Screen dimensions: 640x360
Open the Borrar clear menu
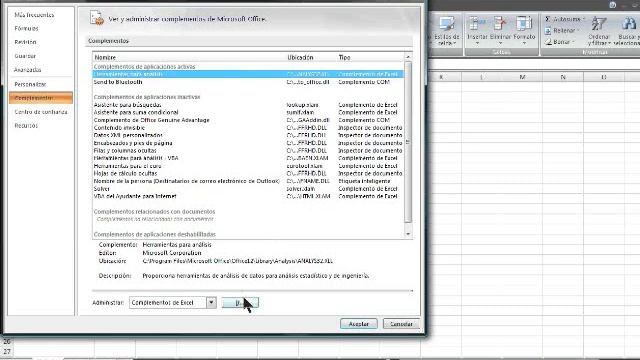point(560,42)
